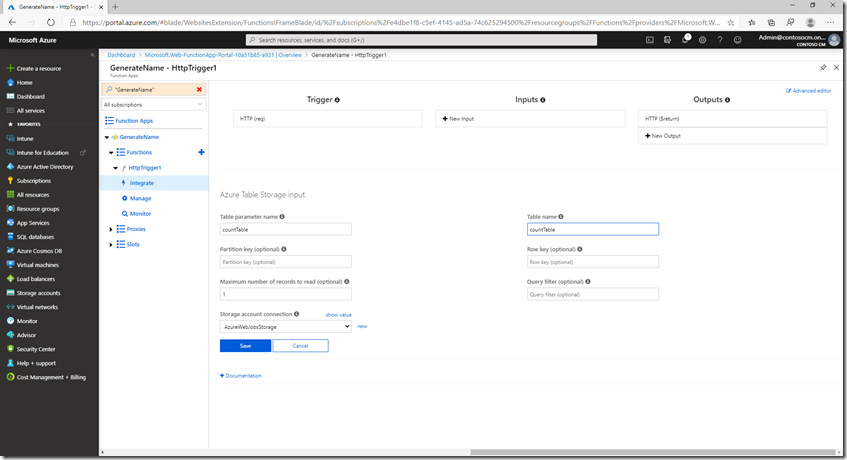The height and width of the screenshot is (460, 847).
Task: Open portal settings gear
Action: [702, 40]
